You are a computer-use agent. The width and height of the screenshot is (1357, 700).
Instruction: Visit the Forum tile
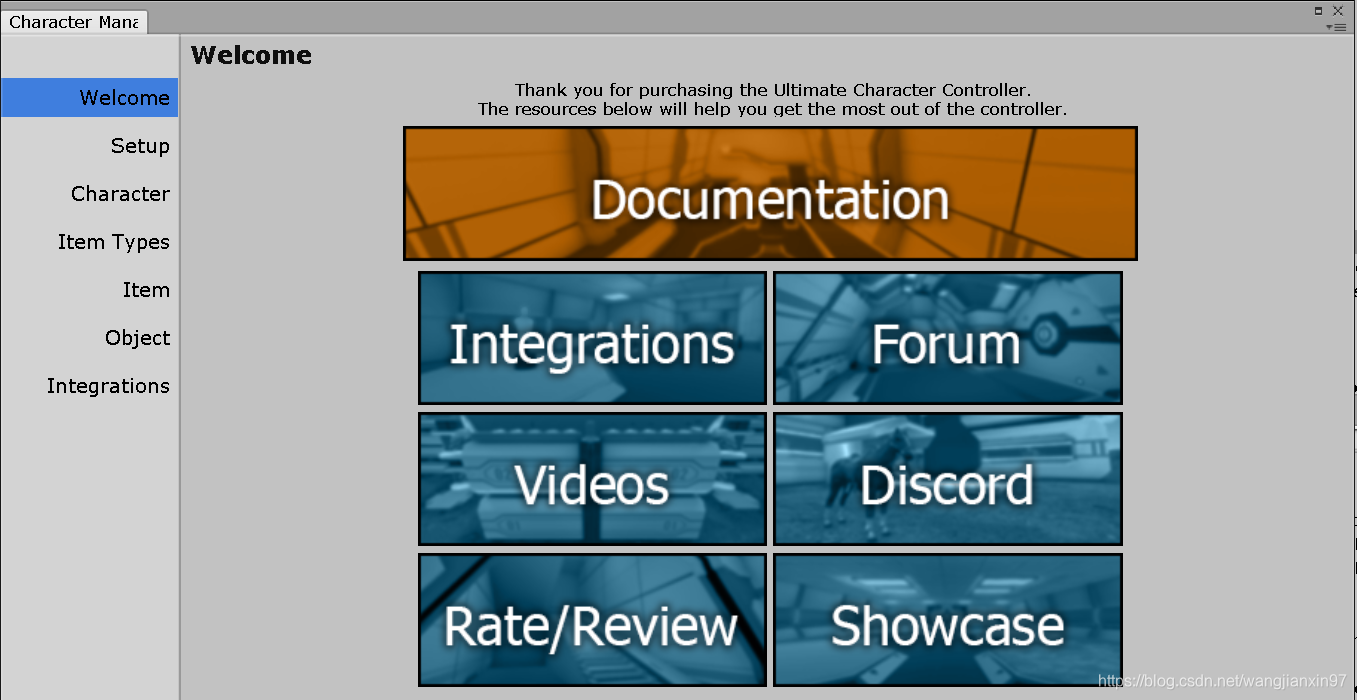(x=948, y=338)
